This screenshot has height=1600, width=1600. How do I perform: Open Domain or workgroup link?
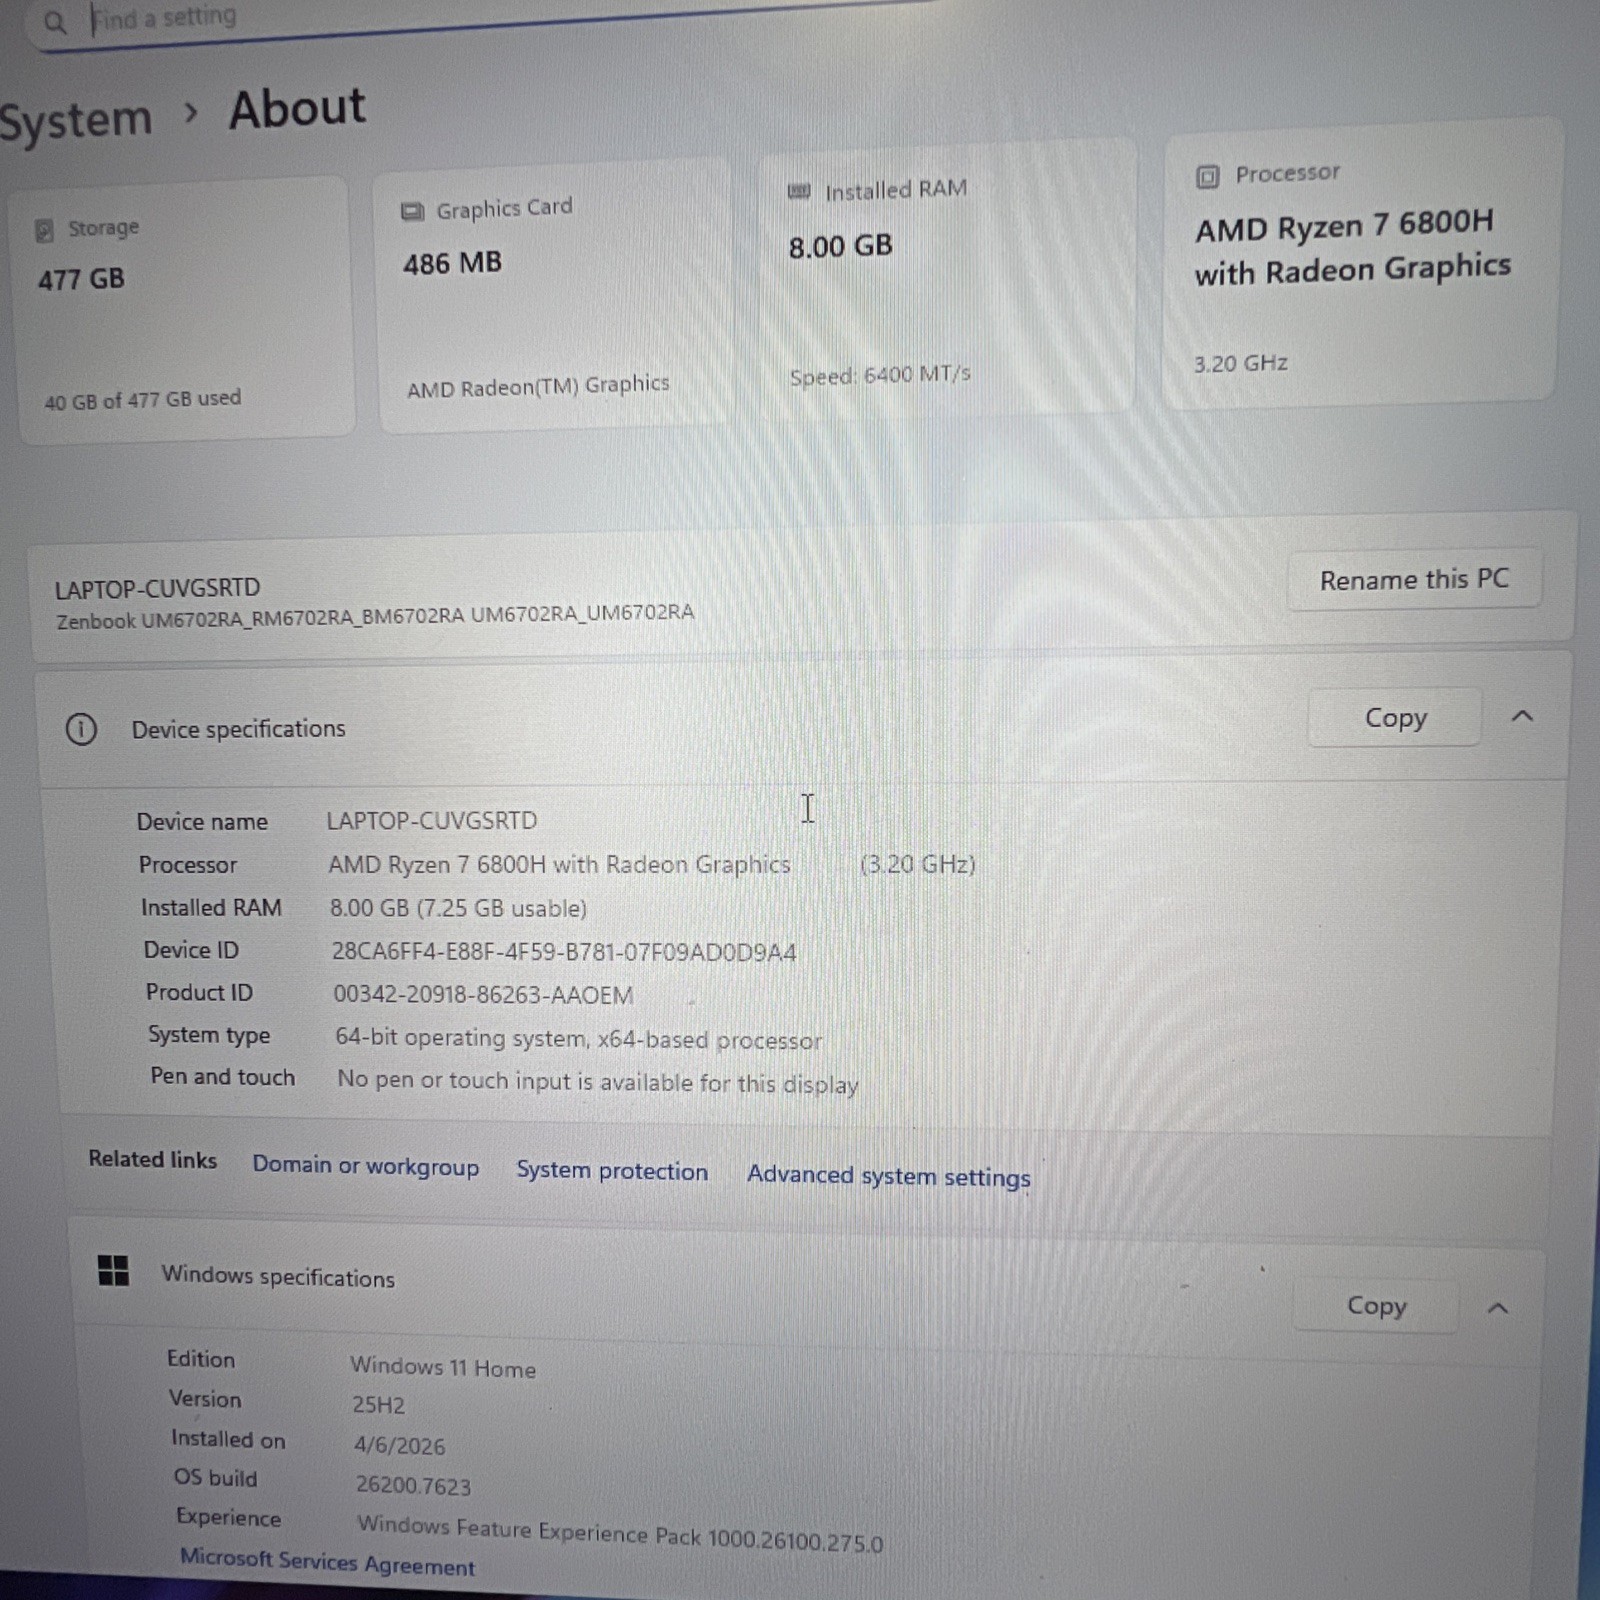[x=365, y=1166]
